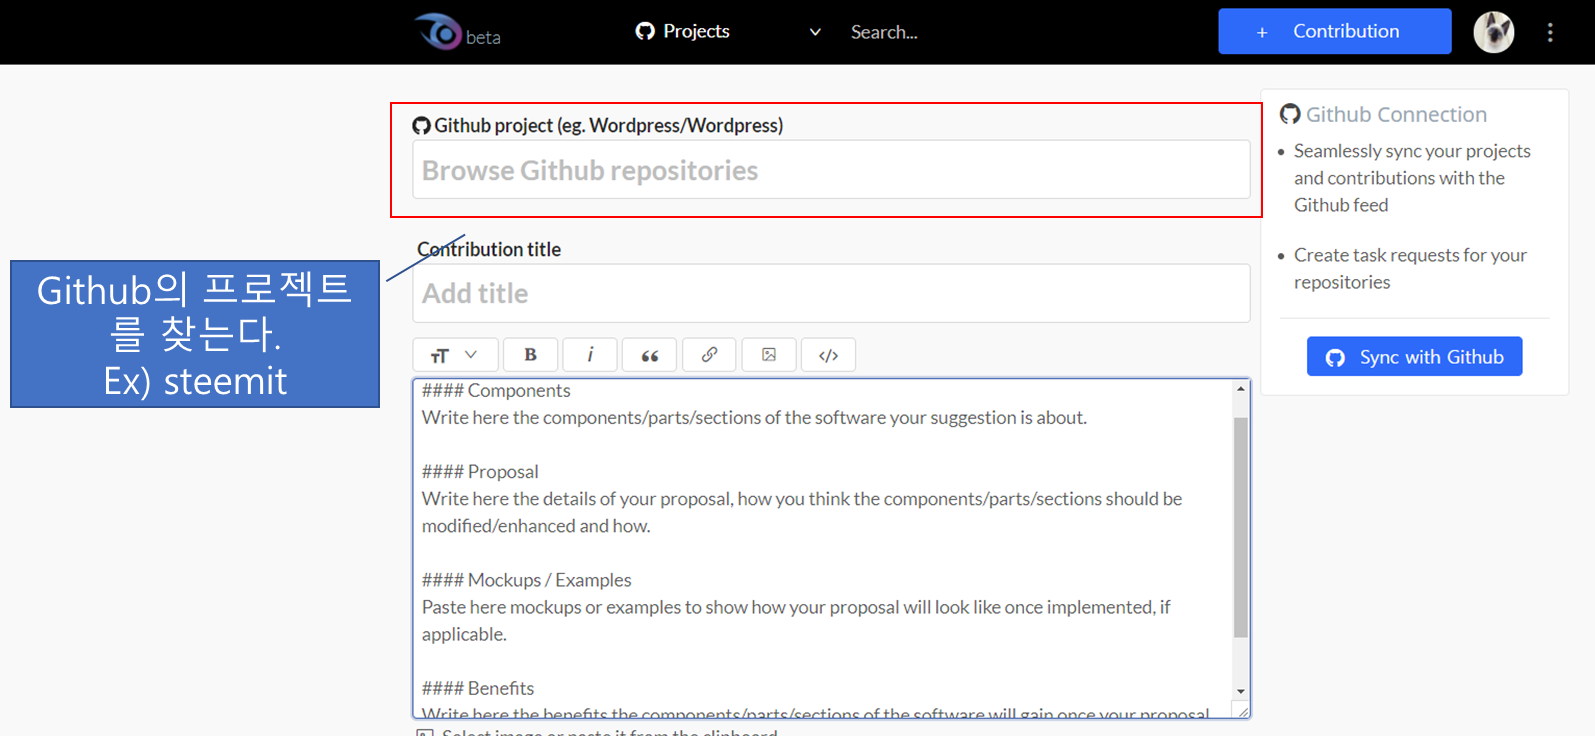
Task: Focus the Search... field in header
Action: tap(884, 32)
